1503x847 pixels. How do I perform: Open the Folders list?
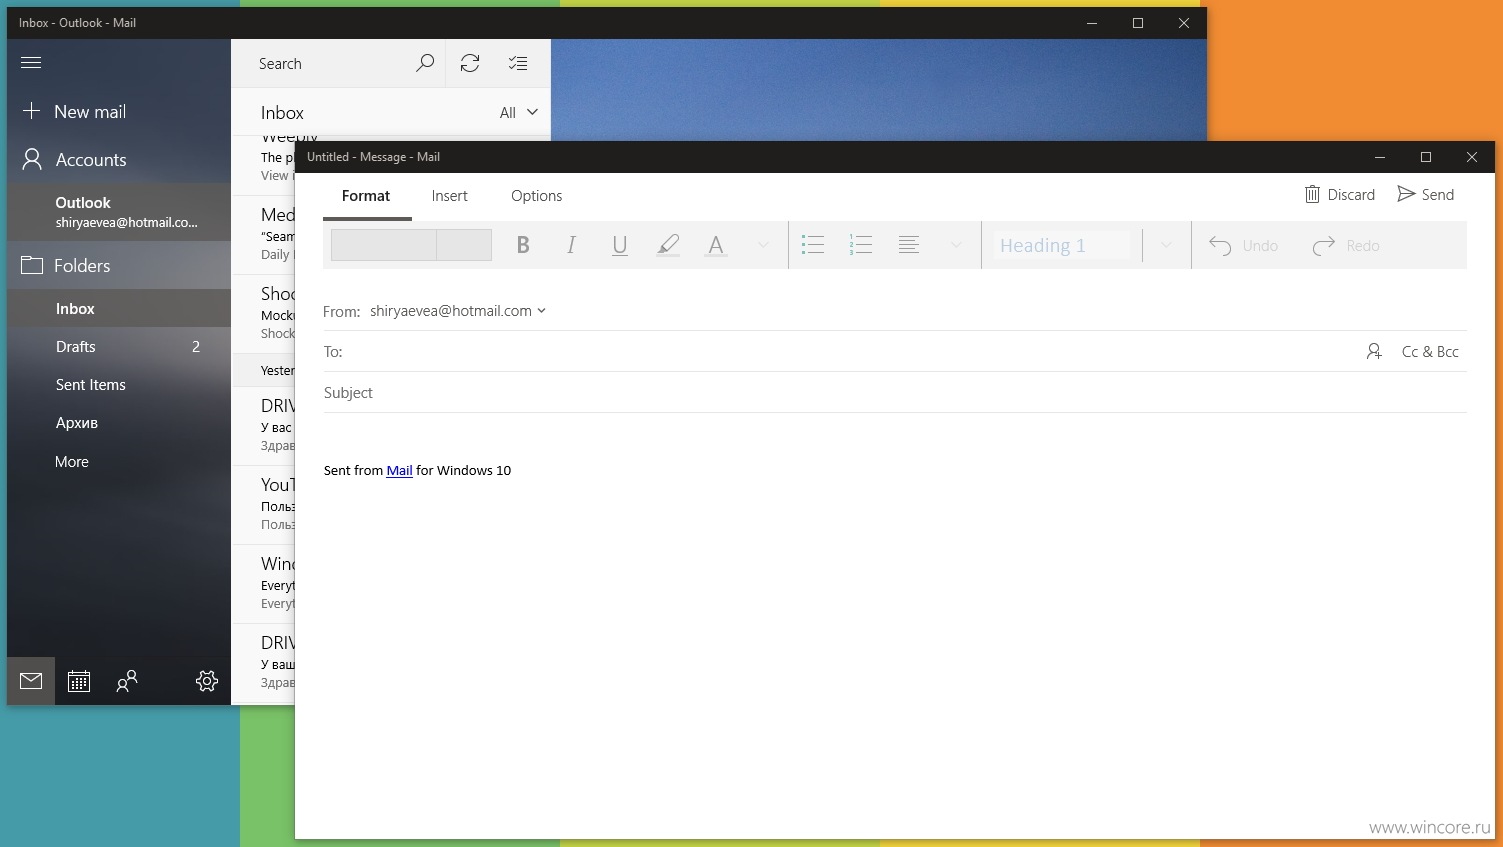[119, 266]
